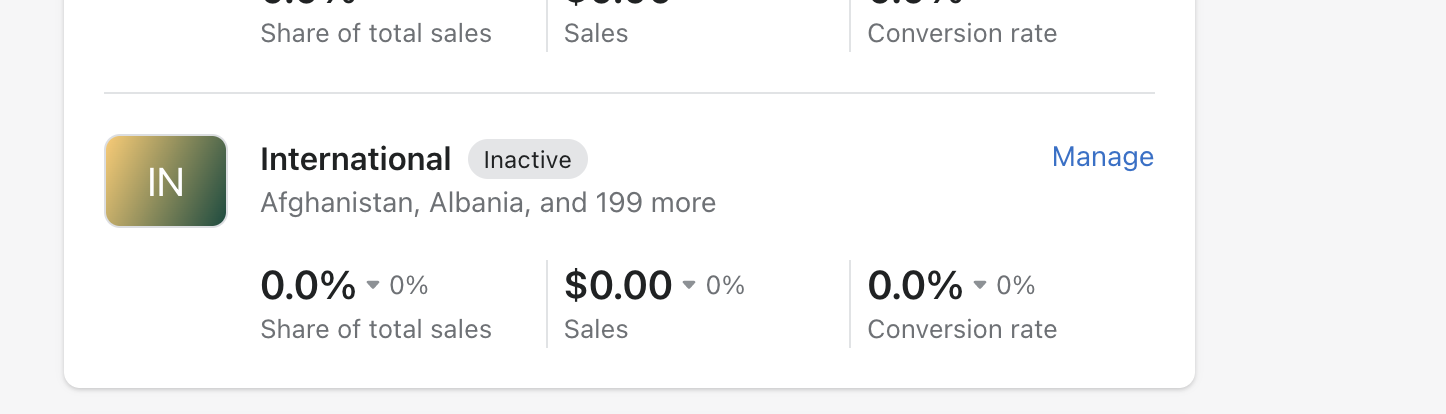The image size is (1446, 414).
Task: Click trend arrow beside $0.00 Sales
Action: pyautogui.click(x=689, y=286)
